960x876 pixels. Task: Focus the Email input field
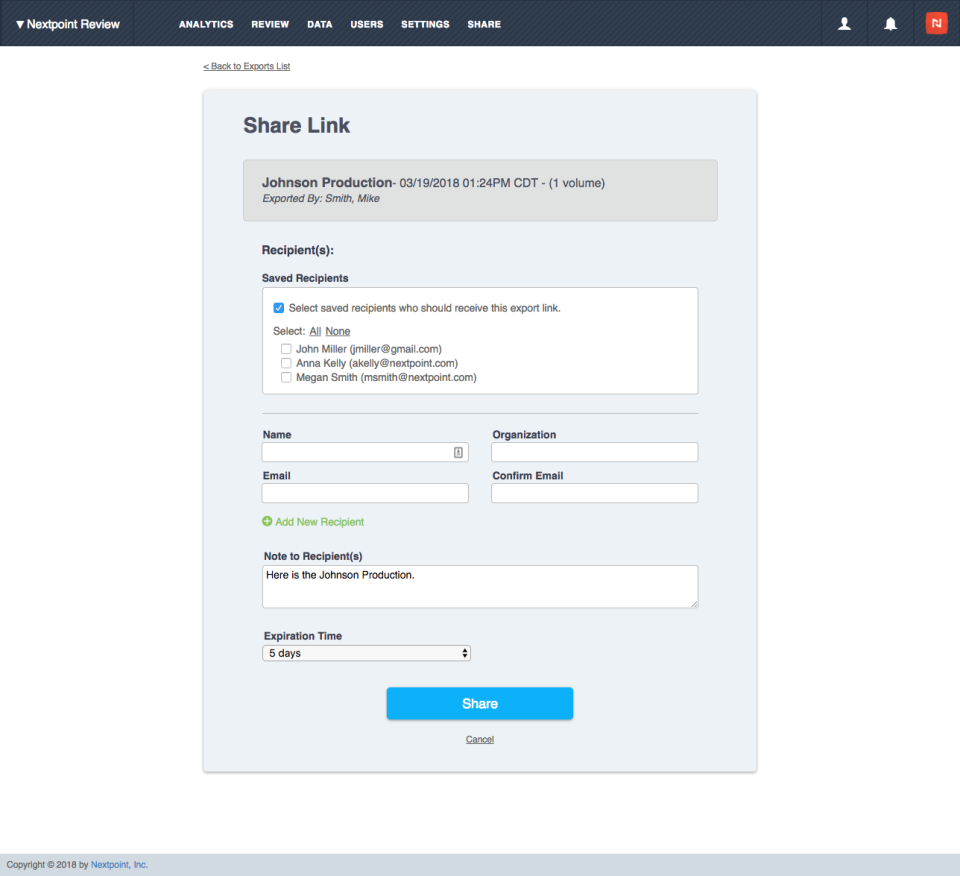pyautogui.click(x=365, y=493)
